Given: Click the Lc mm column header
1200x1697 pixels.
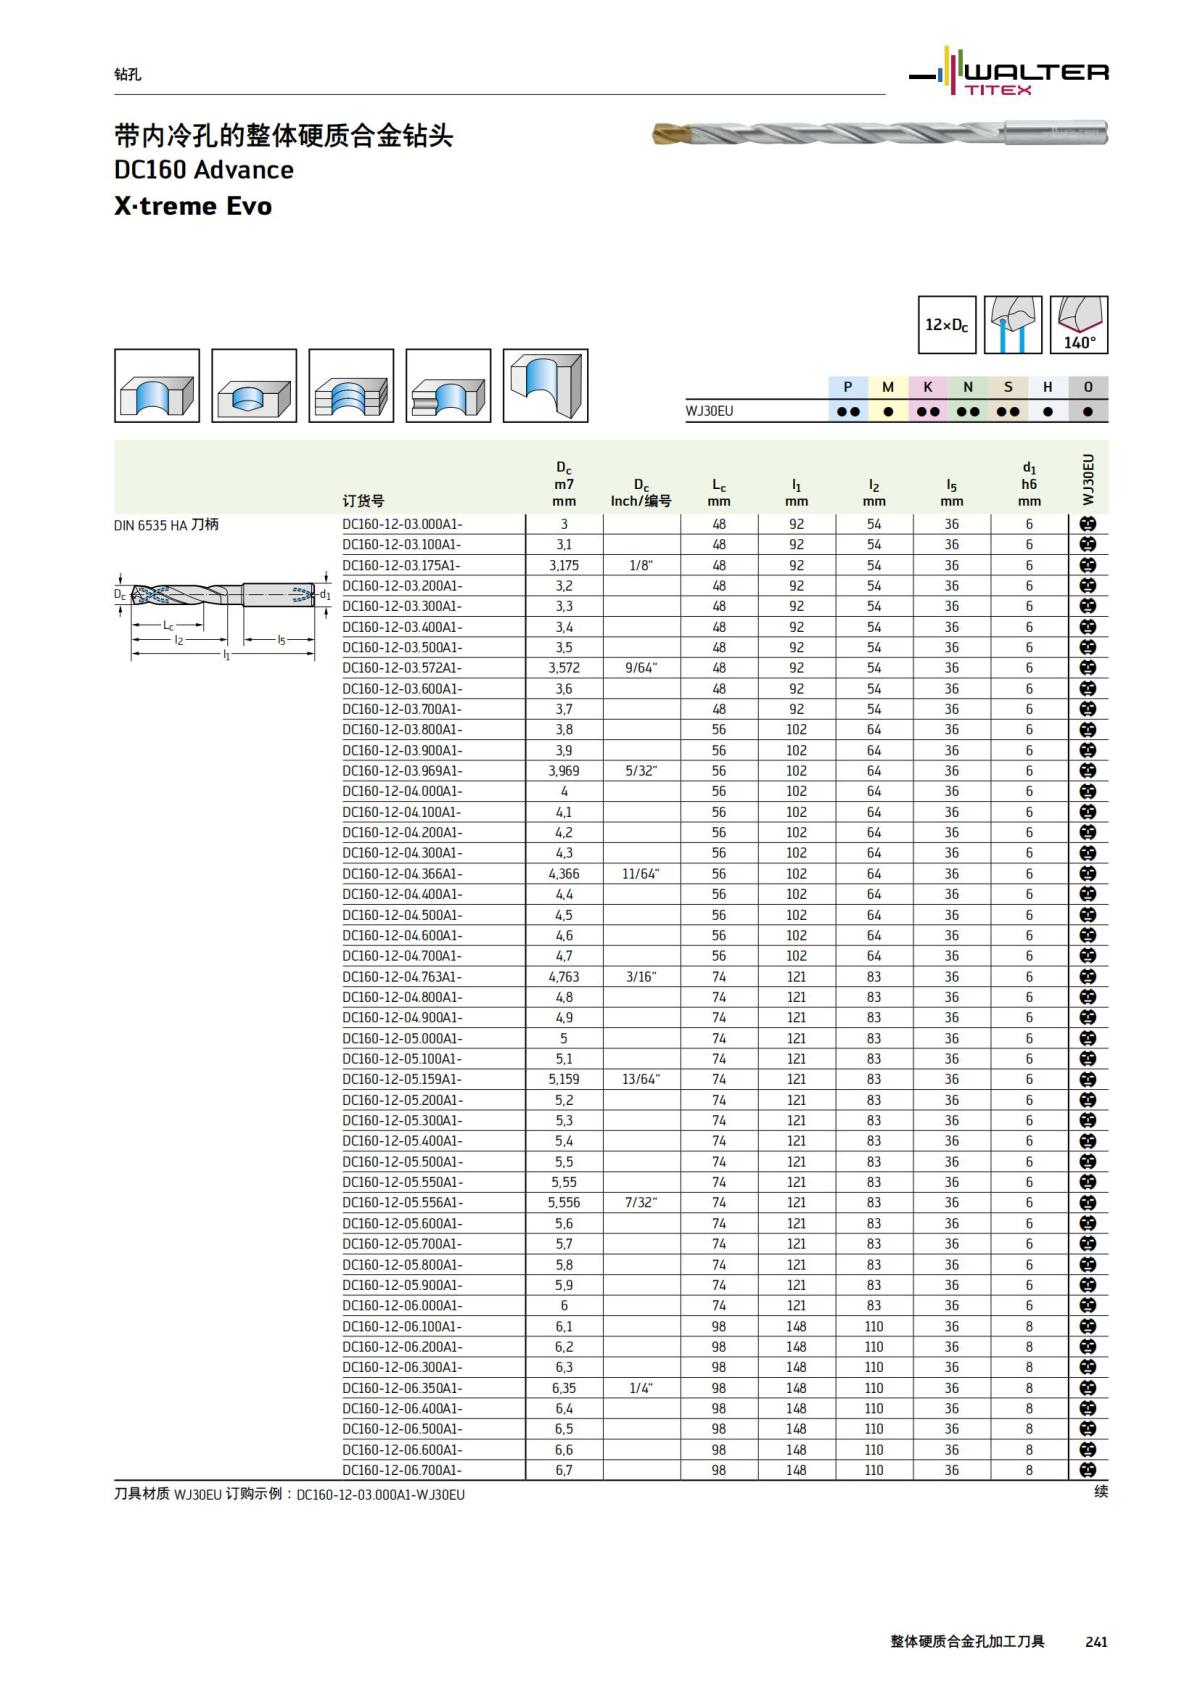Looking at the screenshot, I should pyautogui.click(x=719, y=493).
